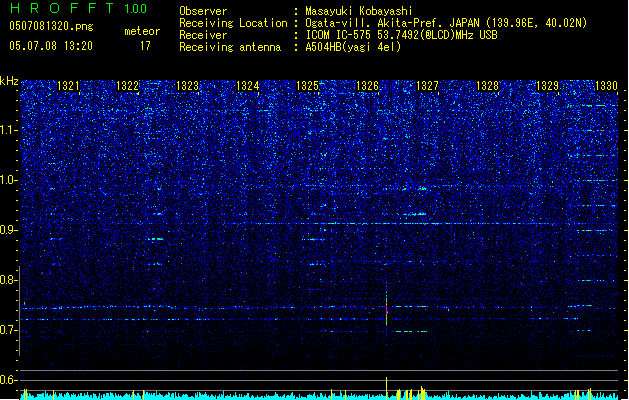Image resolution: width=629 pixels, height=400 pixels.
Task: Click the 1329 time marker
Action: click(x=548, y=86)
